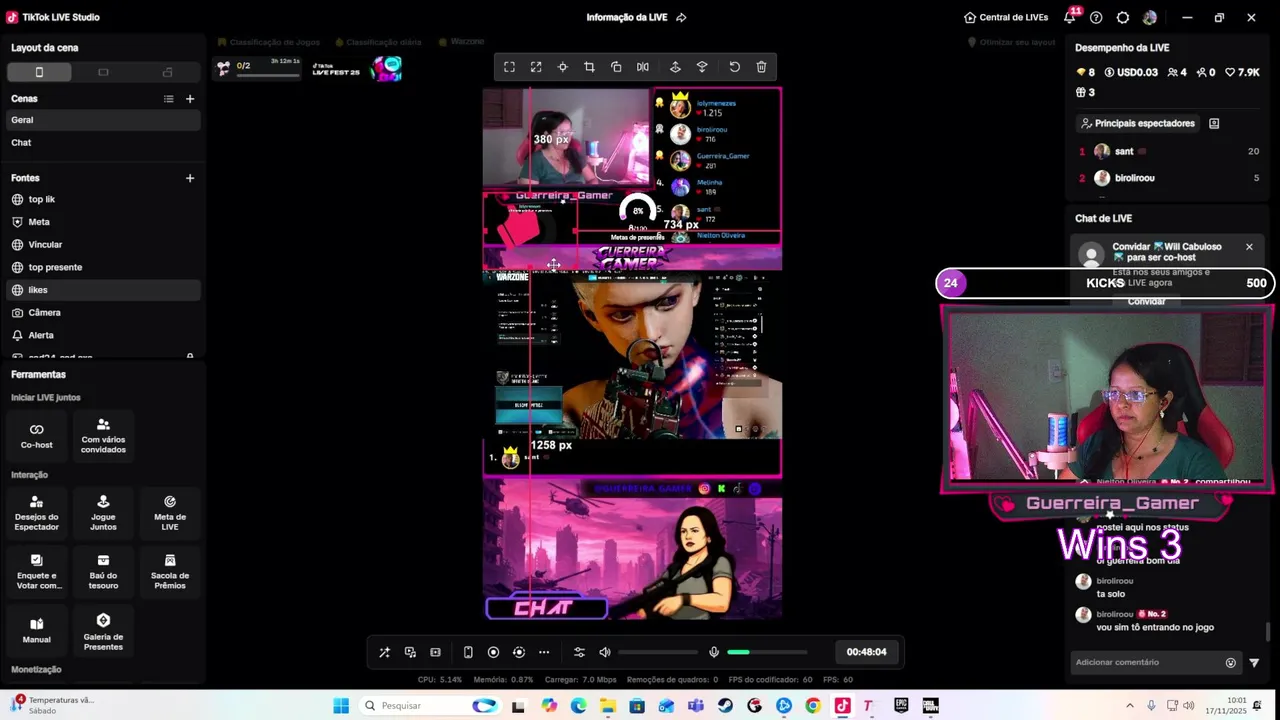
Task: Select the likes source
Action: point(103,290)
